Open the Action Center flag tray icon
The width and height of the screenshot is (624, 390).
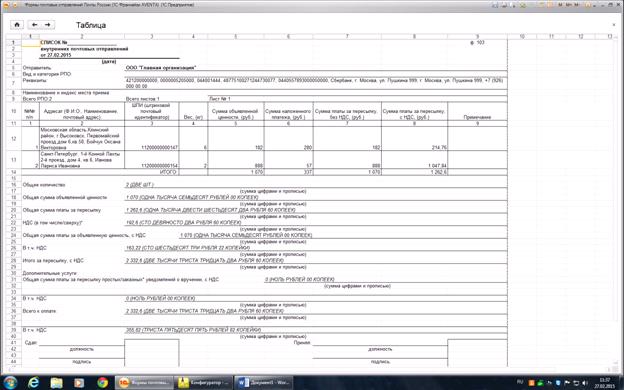click(x=567, y=383)
